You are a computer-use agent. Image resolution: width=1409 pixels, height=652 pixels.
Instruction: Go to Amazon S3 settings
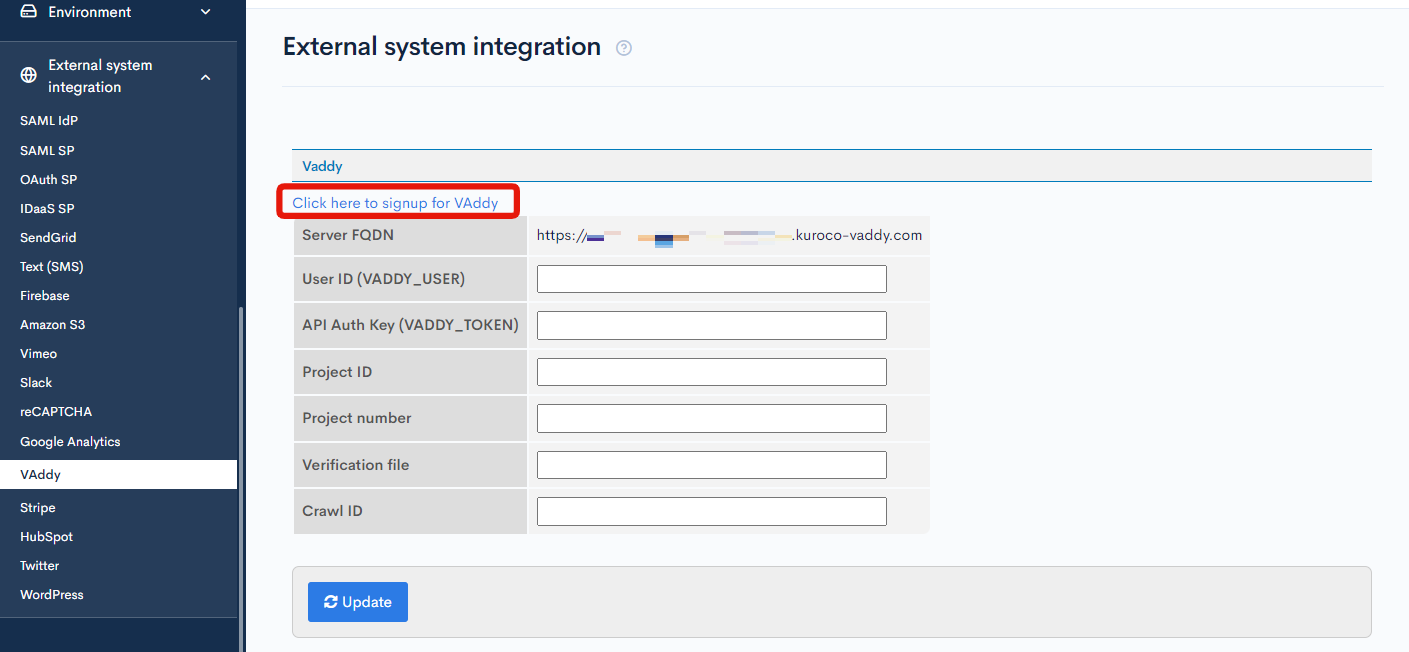(52, 324)
